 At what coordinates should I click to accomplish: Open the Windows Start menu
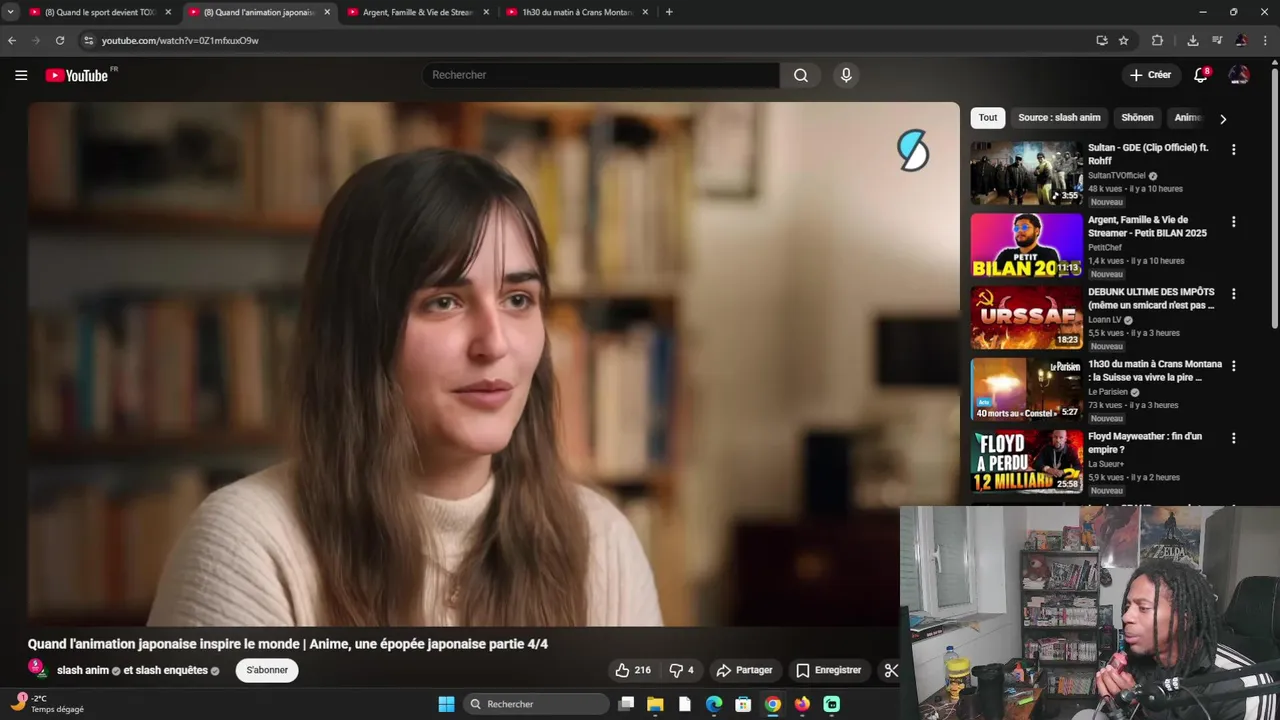tap(446, 704)
